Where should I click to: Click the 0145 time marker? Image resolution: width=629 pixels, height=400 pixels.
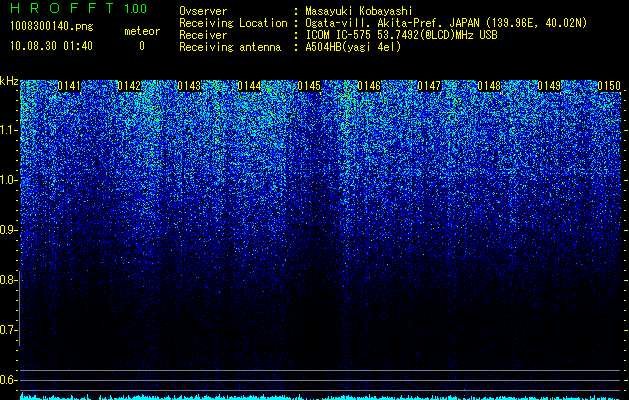(x=309, y=86)
